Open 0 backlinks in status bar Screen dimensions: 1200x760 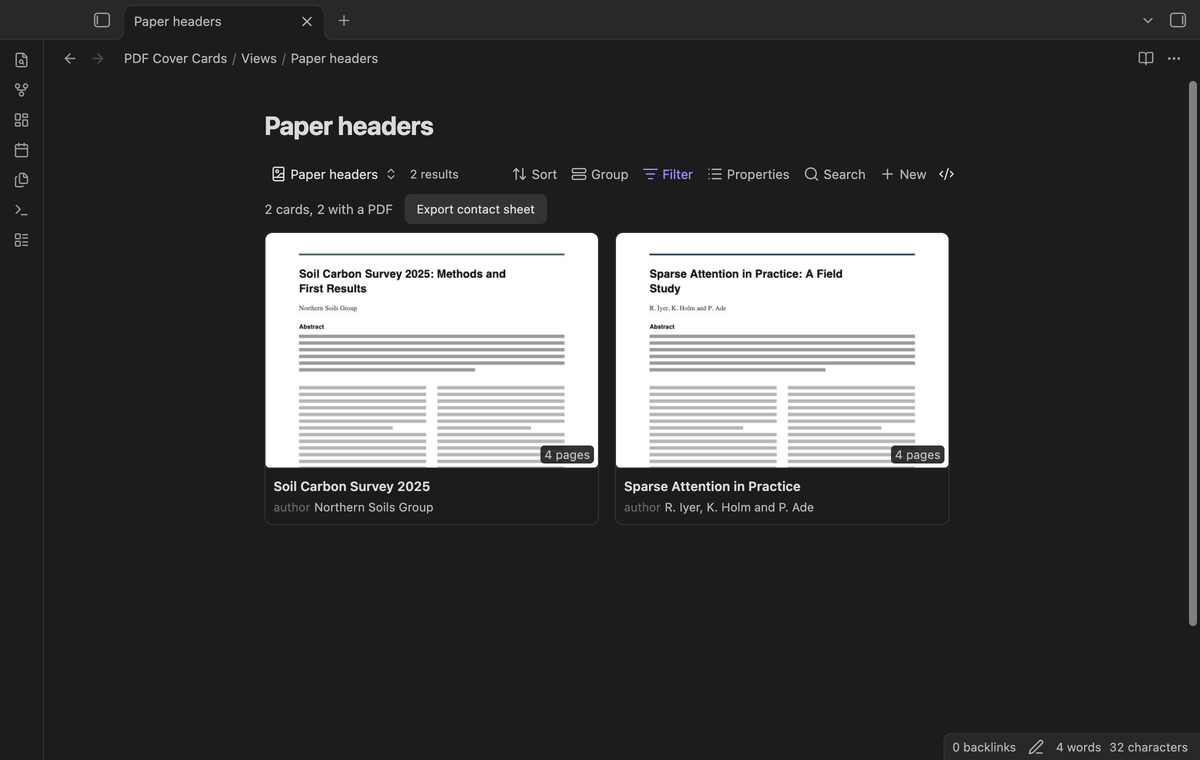[x=984, y=747]
